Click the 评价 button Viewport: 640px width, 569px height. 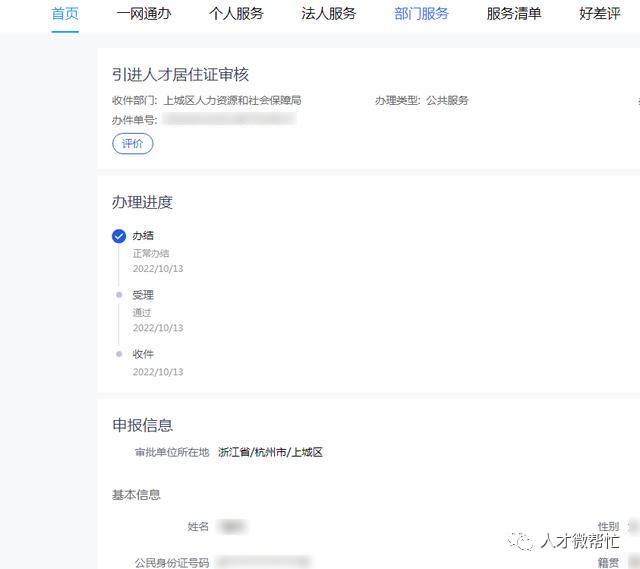pyautogui.click(x=133, y=144)
